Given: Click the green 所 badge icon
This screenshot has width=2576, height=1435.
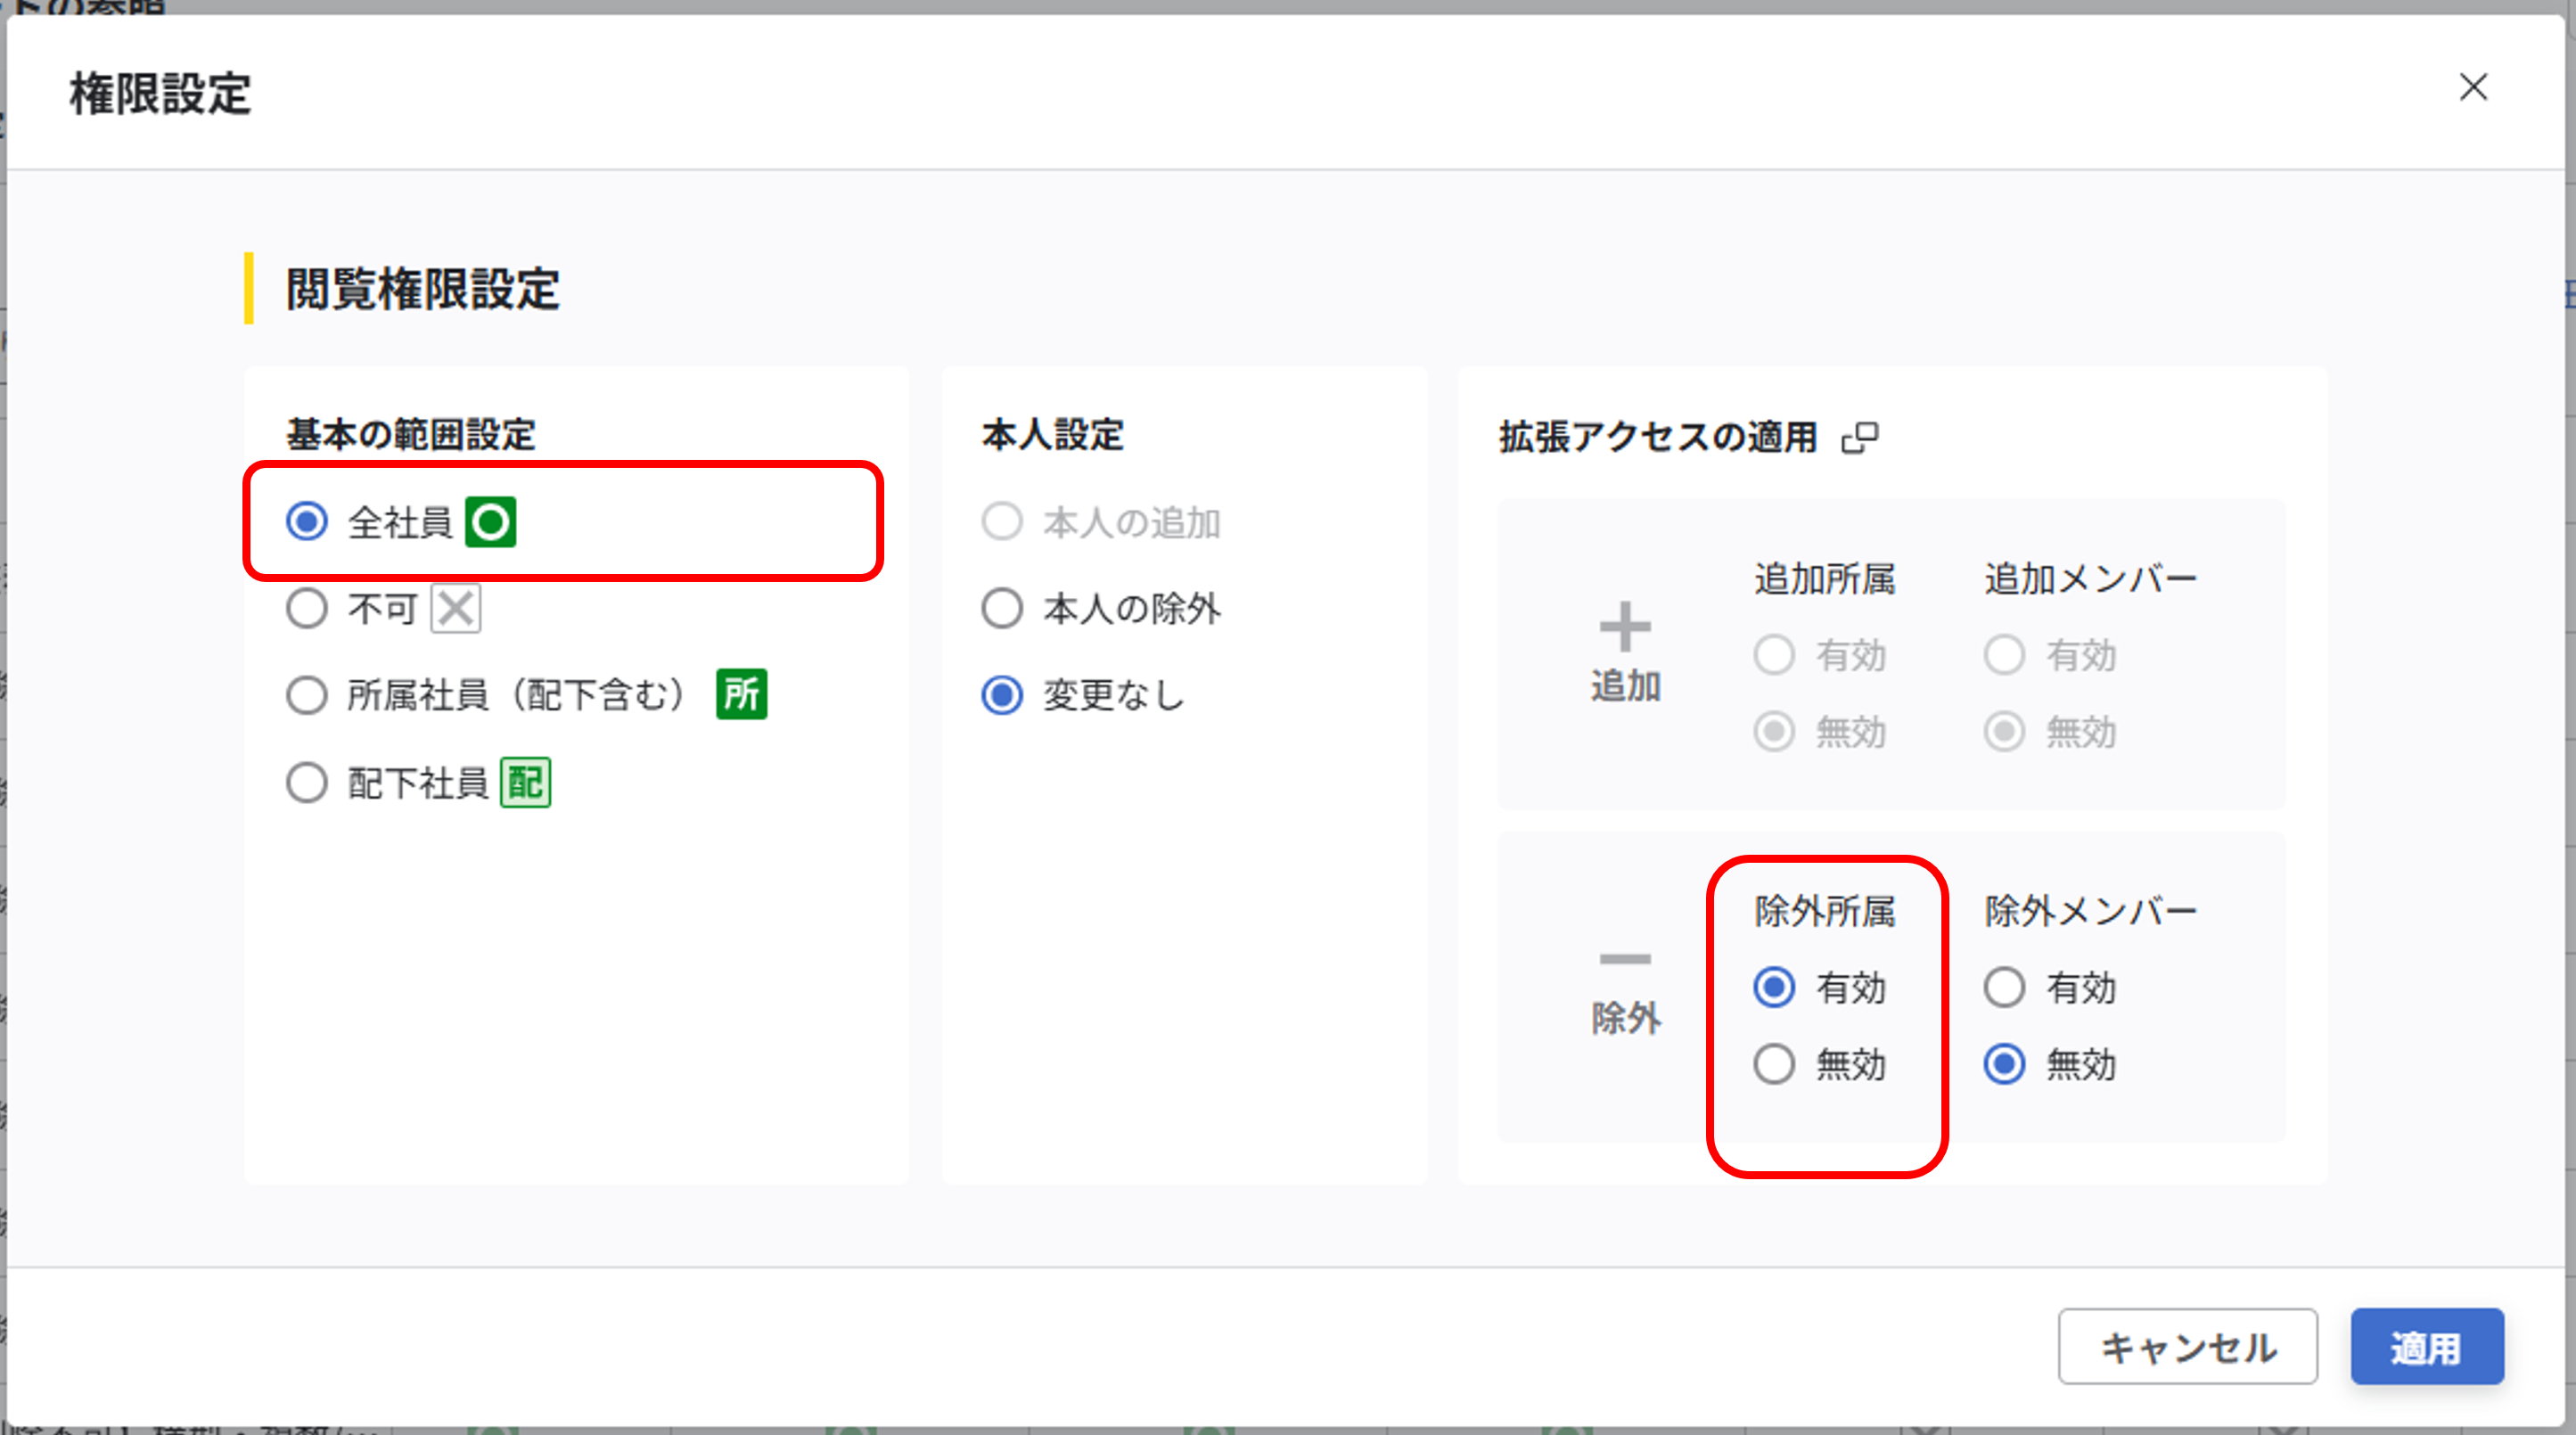Looking at the screenshot, I should click(x=741, y=694).
